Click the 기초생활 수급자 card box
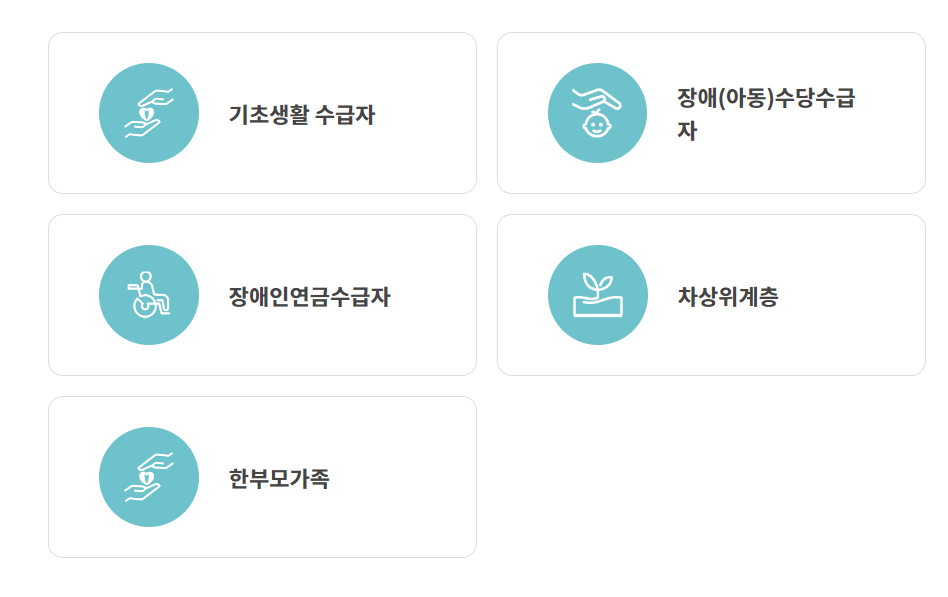The image size is (948, 597). 262,113
